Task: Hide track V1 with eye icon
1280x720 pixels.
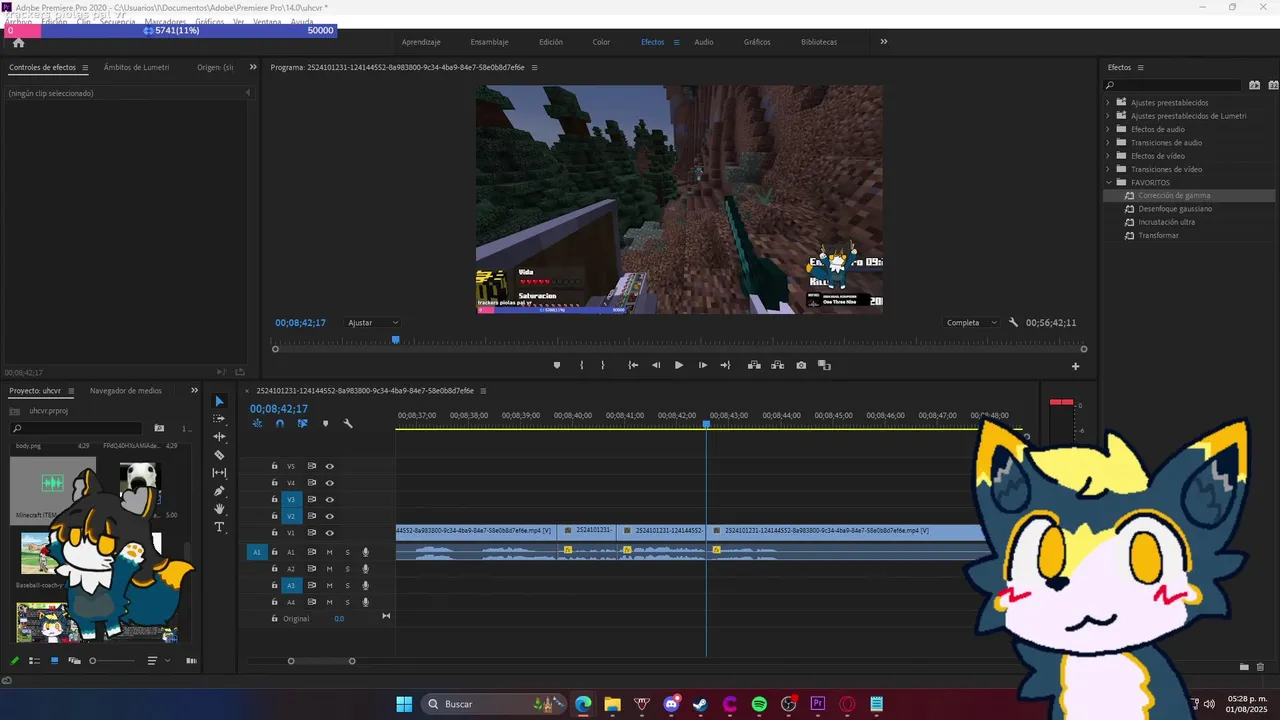Action: [329, 533]
